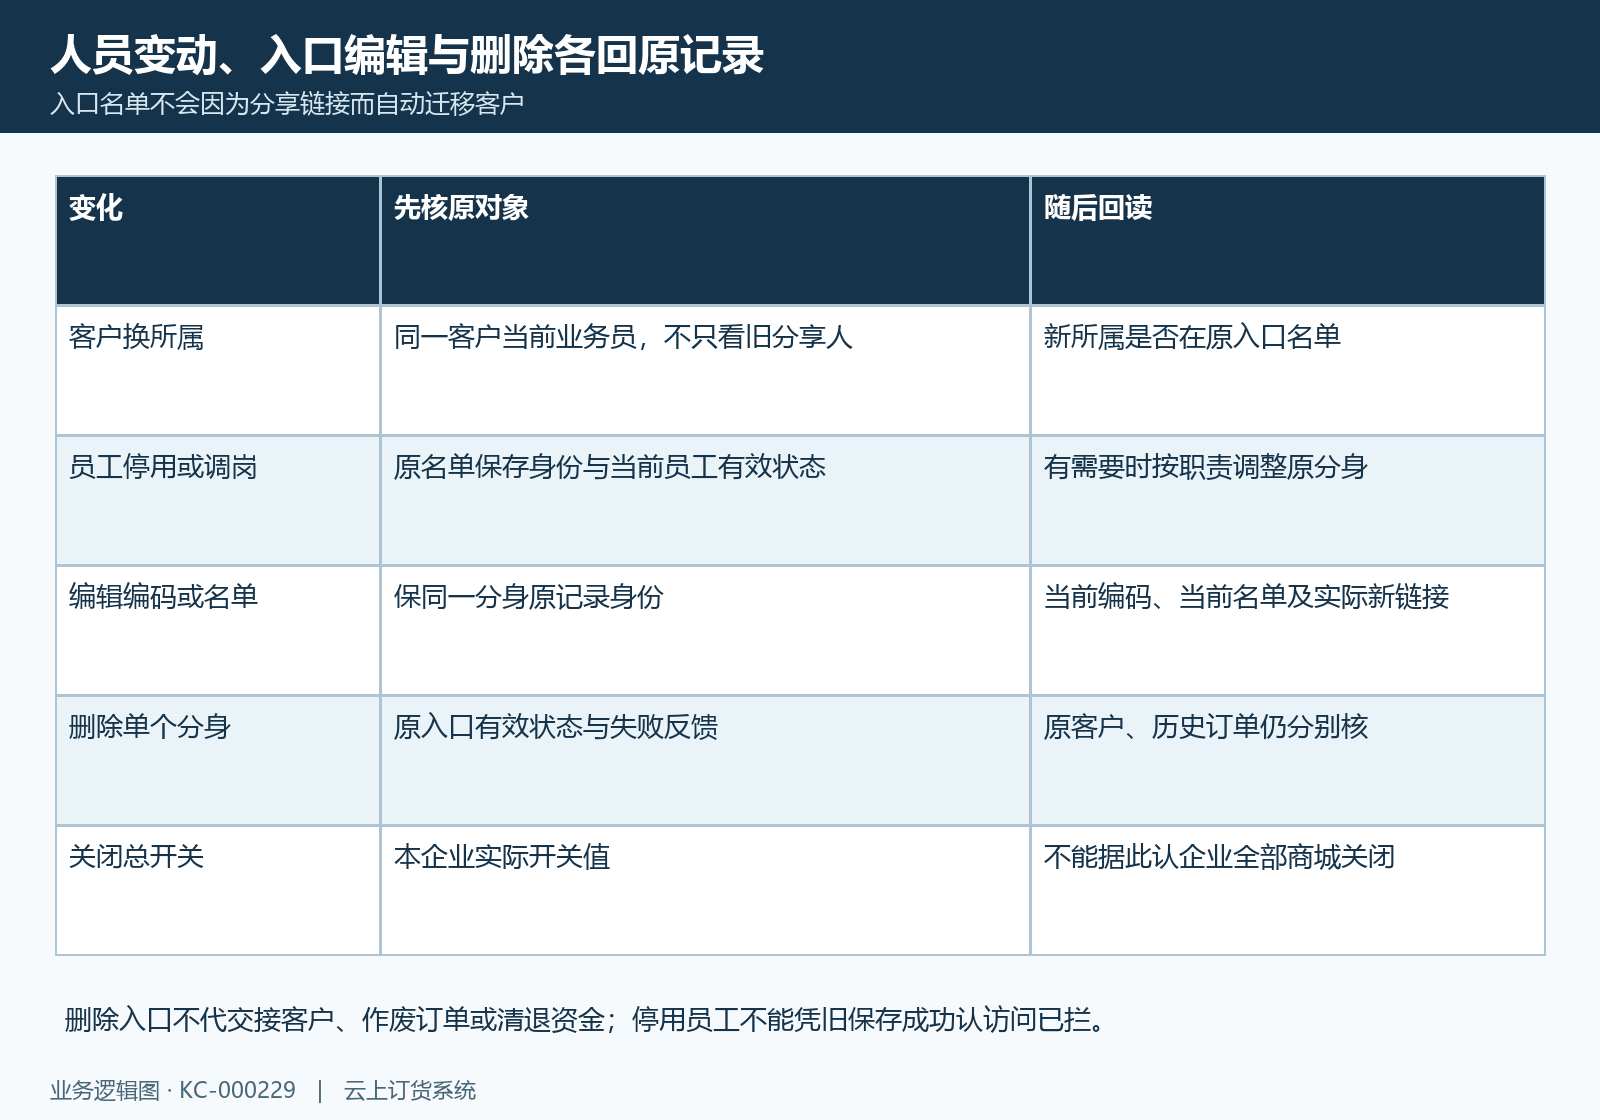Click the cell 本企业实际开关值
Screen dimensions: 1600x1120
pos(705,891)
